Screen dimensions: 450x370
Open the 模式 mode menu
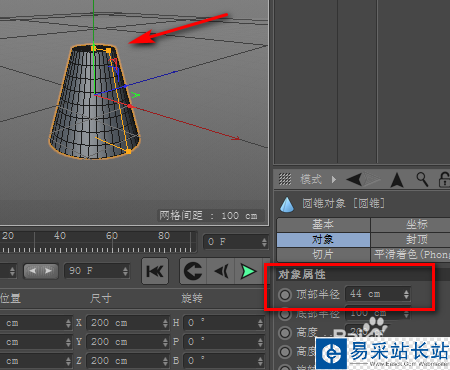point(311,179)
